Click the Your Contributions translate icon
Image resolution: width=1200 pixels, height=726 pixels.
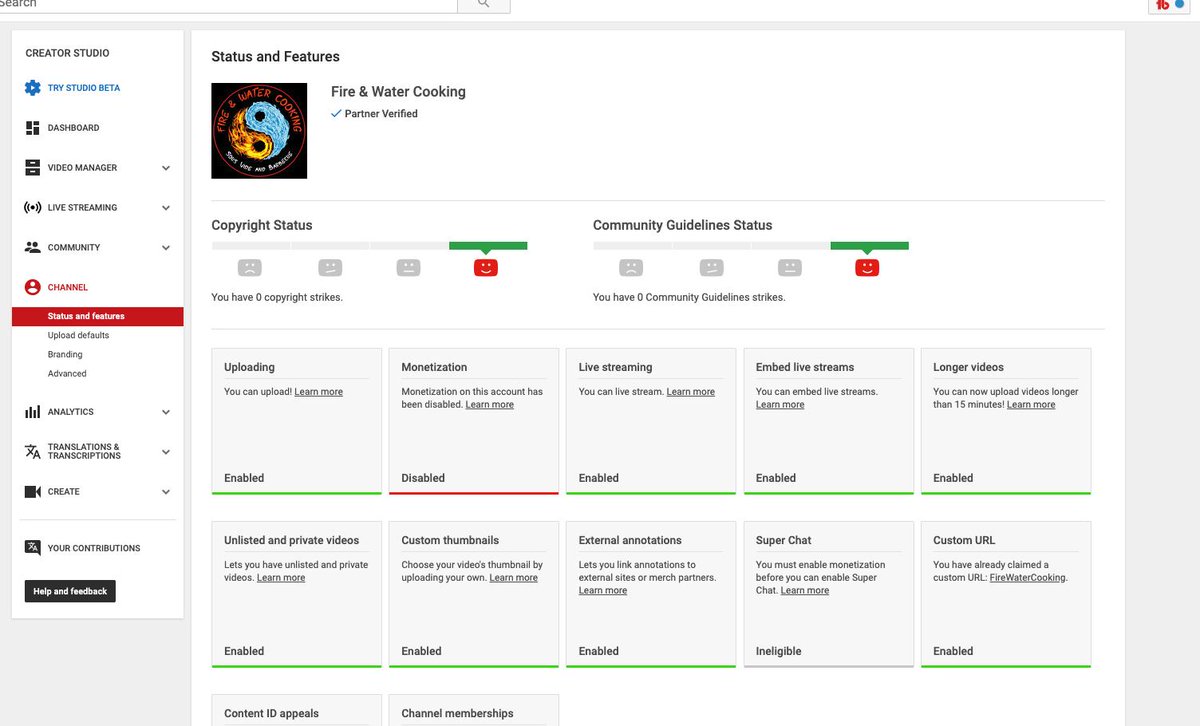pos(33,548)
